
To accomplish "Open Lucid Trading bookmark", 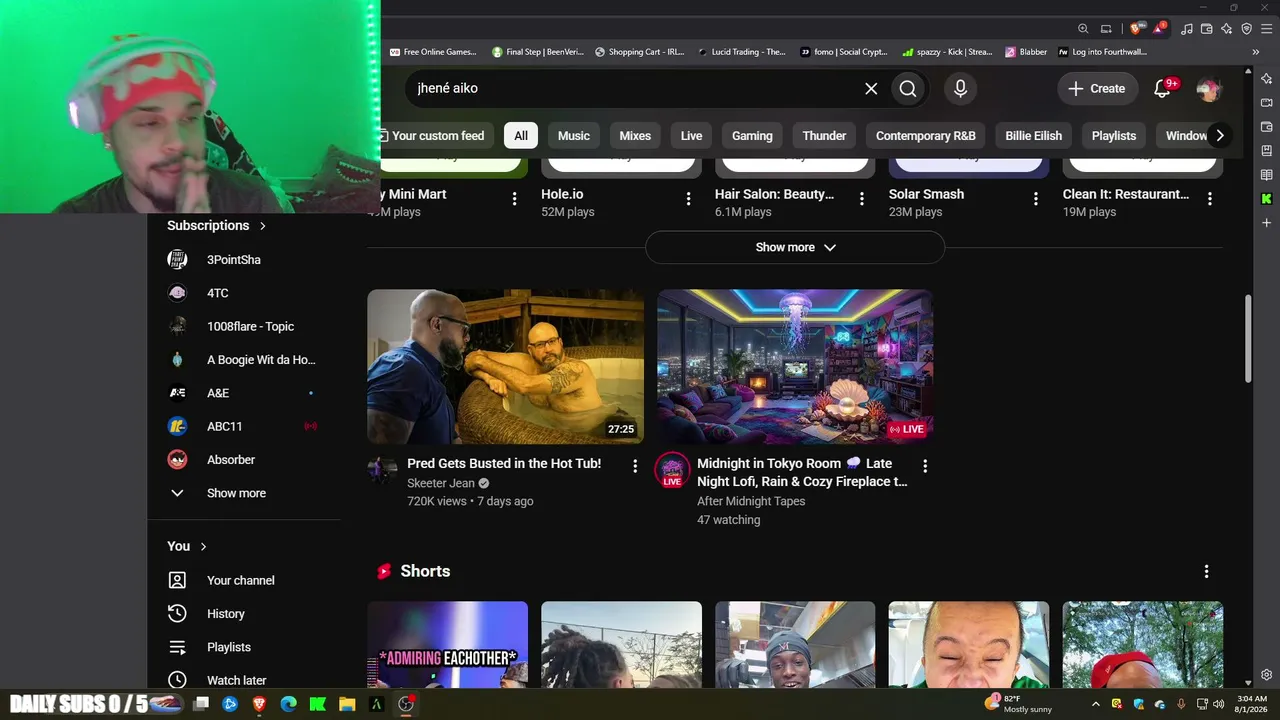I will point(742,52).
